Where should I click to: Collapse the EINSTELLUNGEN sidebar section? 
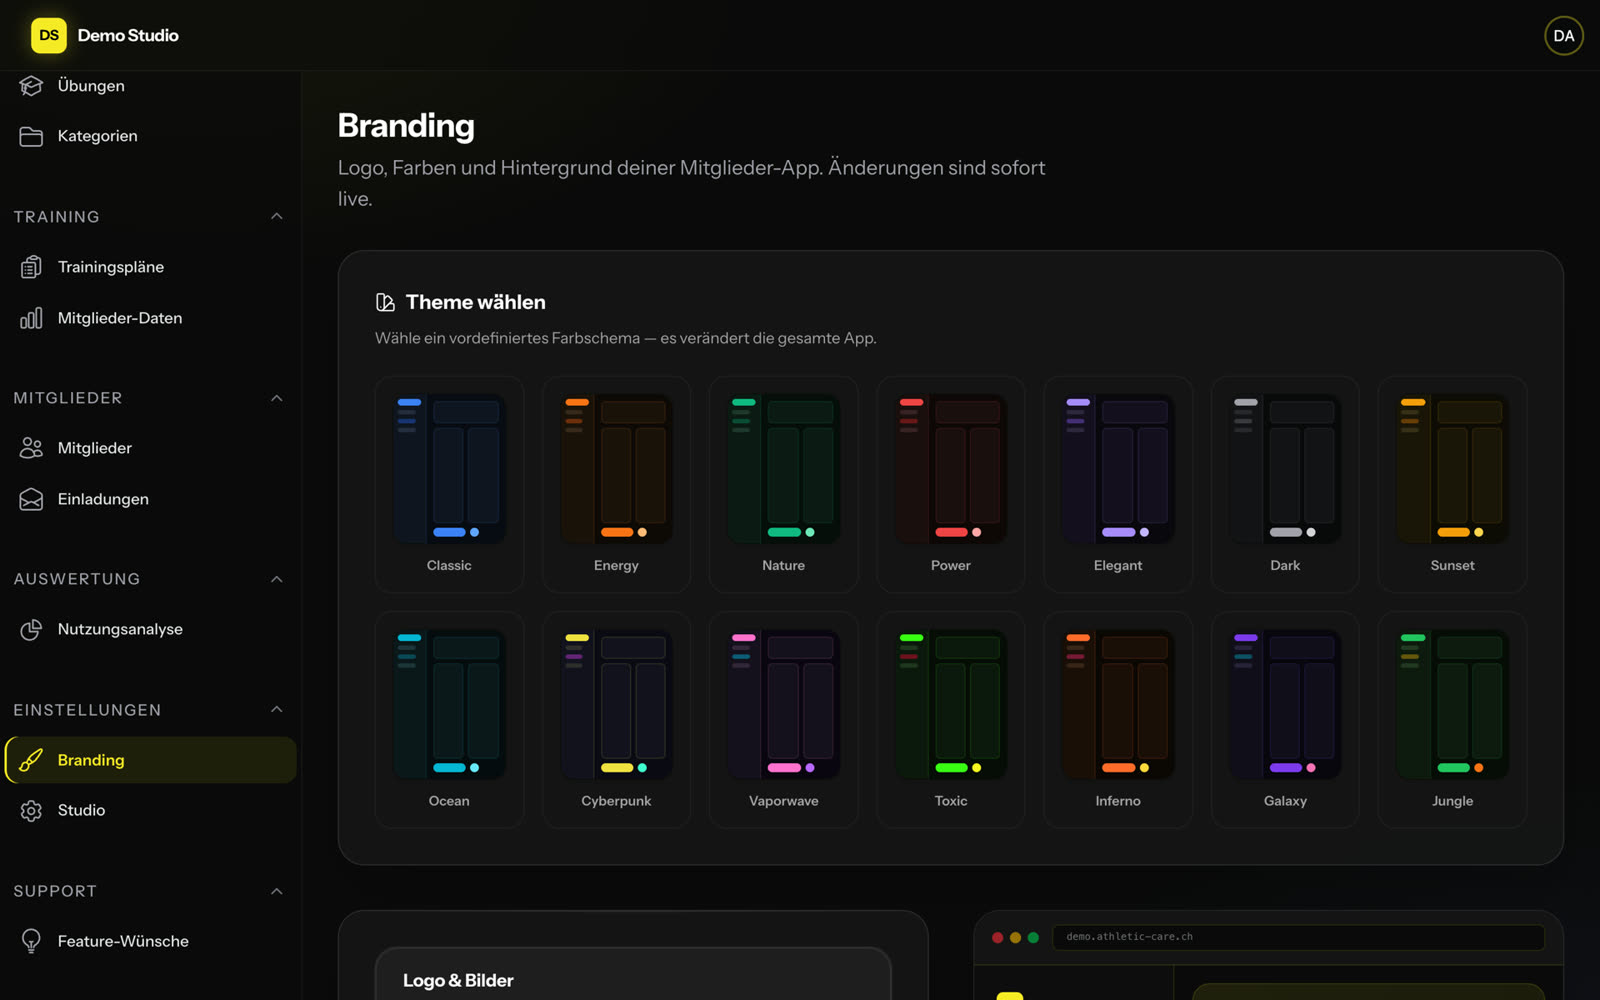[277, 710]
